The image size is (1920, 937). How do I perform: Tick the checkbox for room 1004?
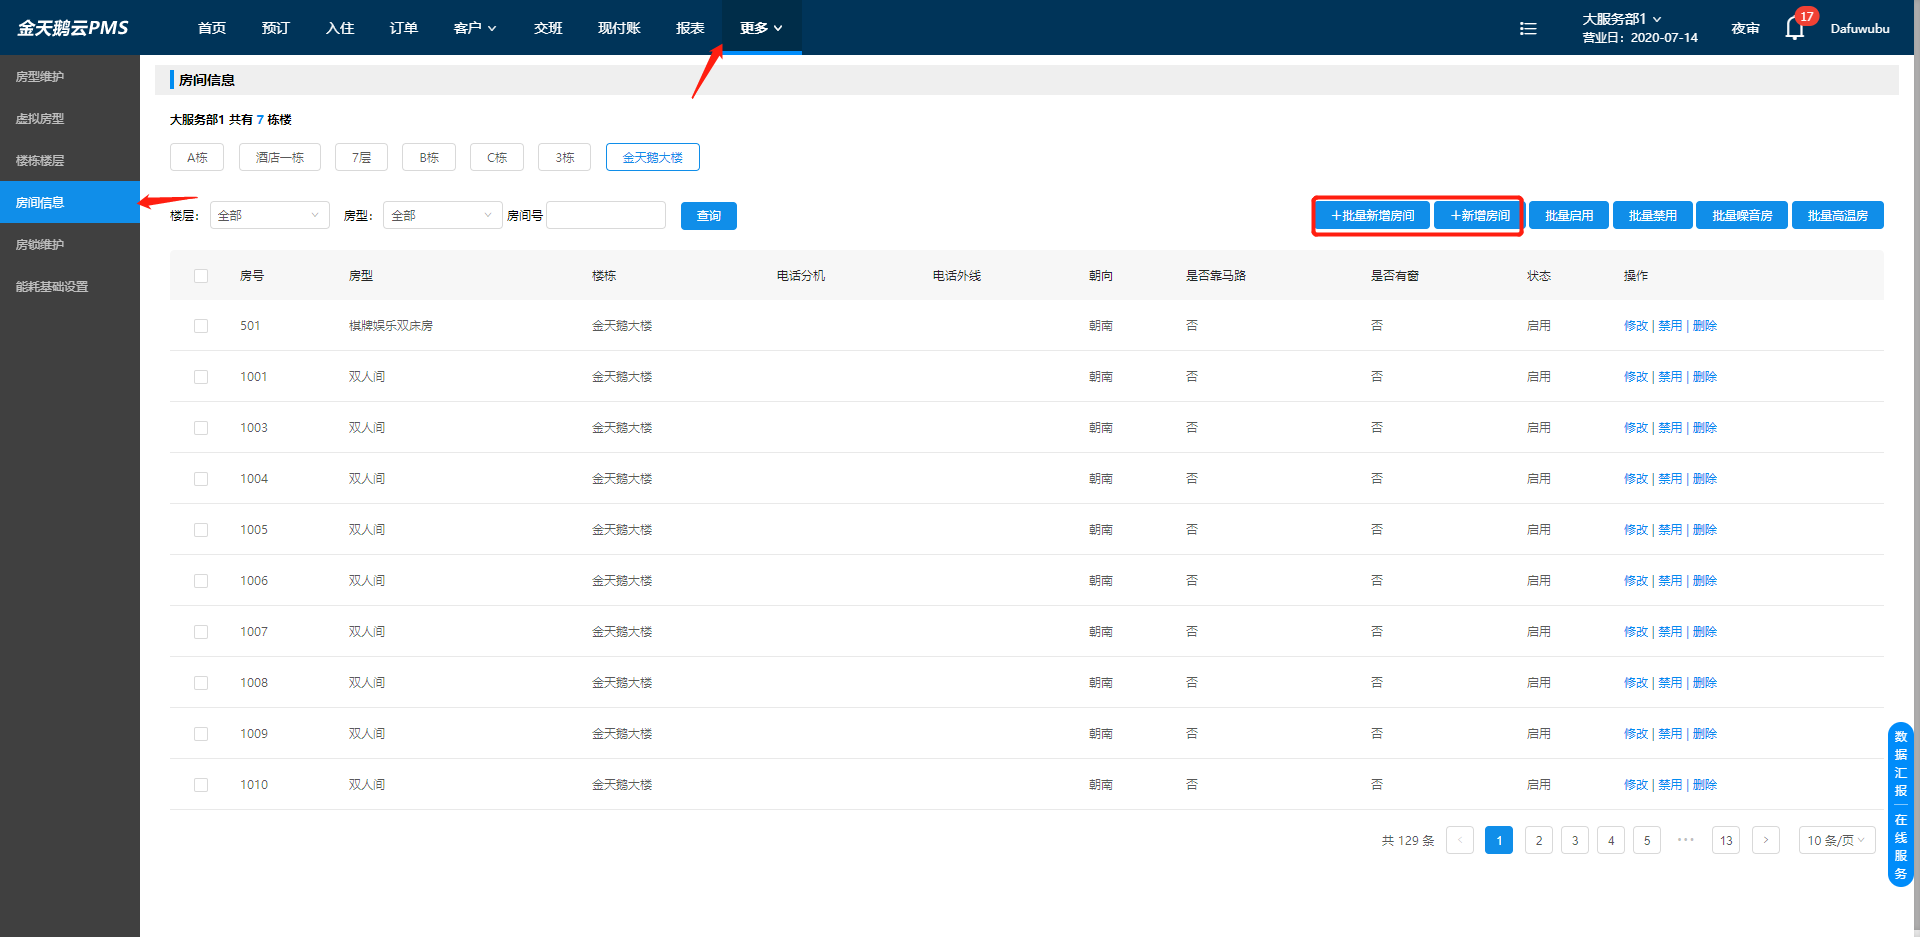(201, 479)
